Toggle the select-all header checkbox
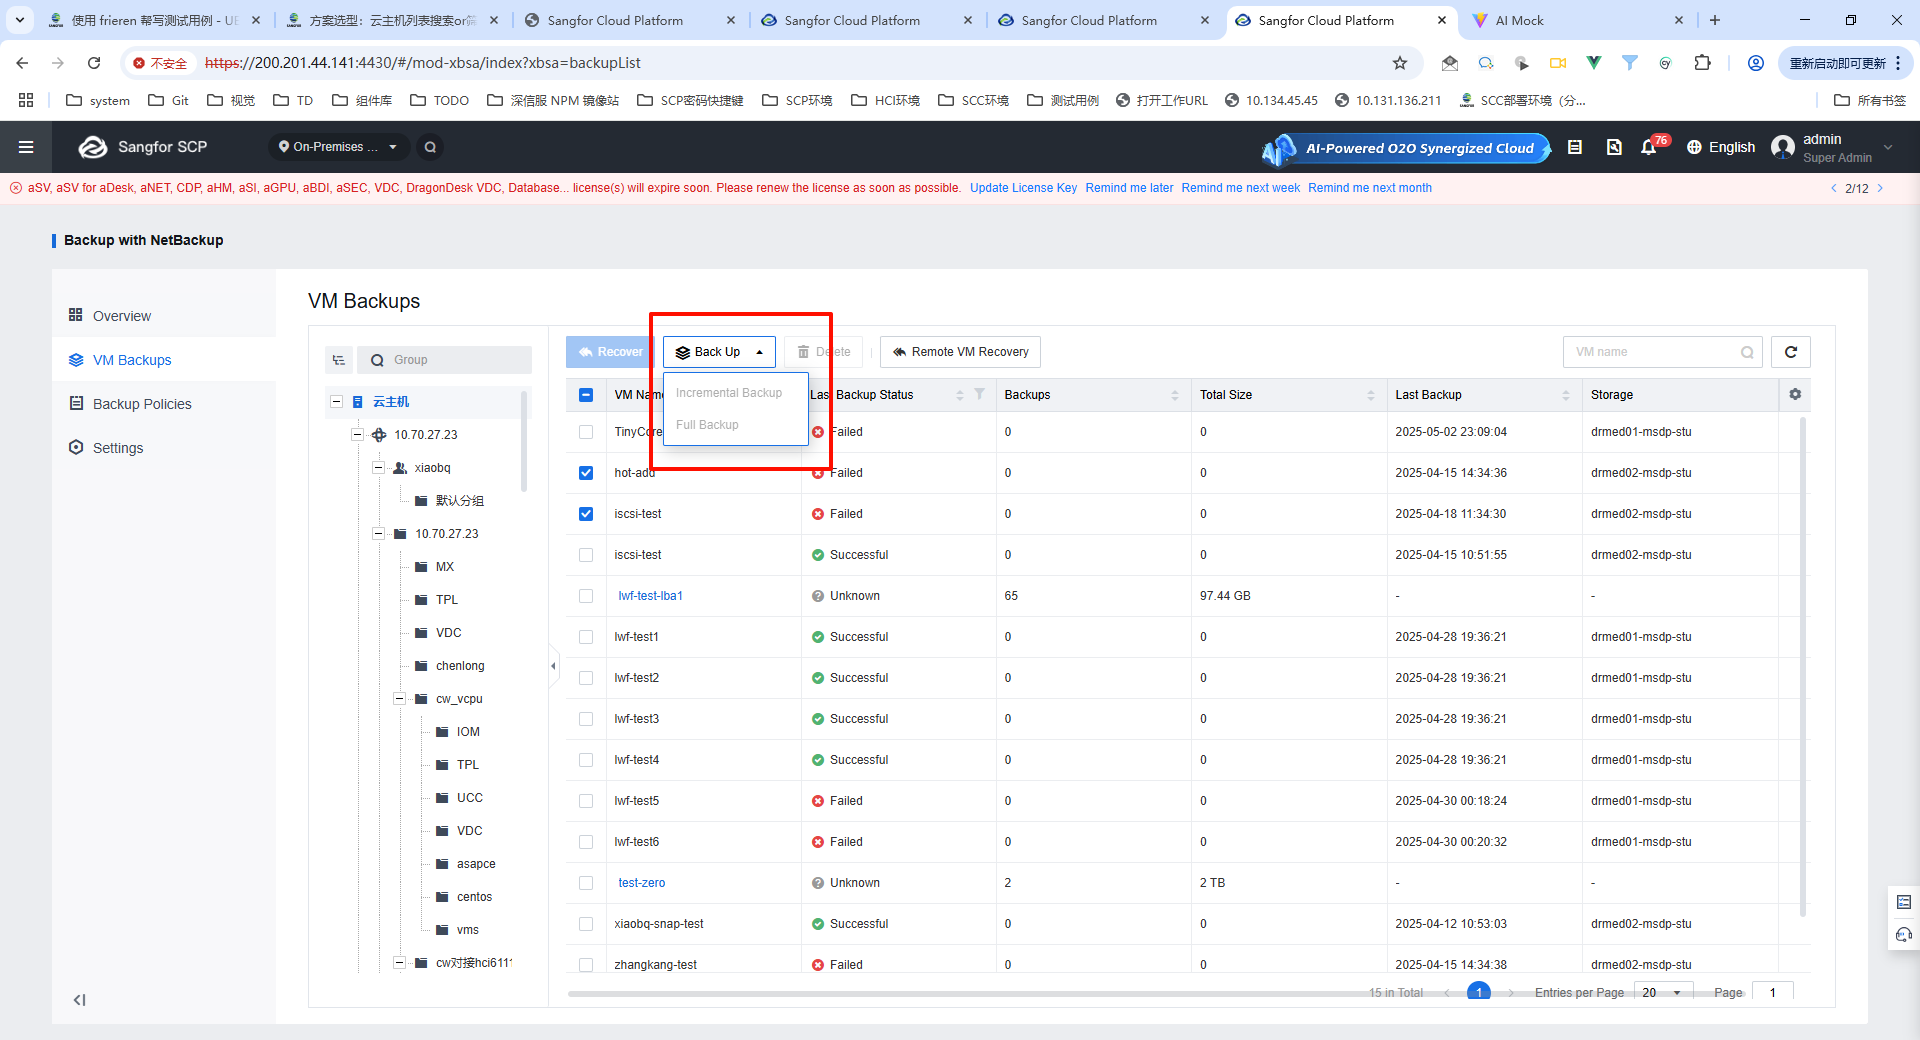The image size is (1920, 1040). tap(586, 395)
